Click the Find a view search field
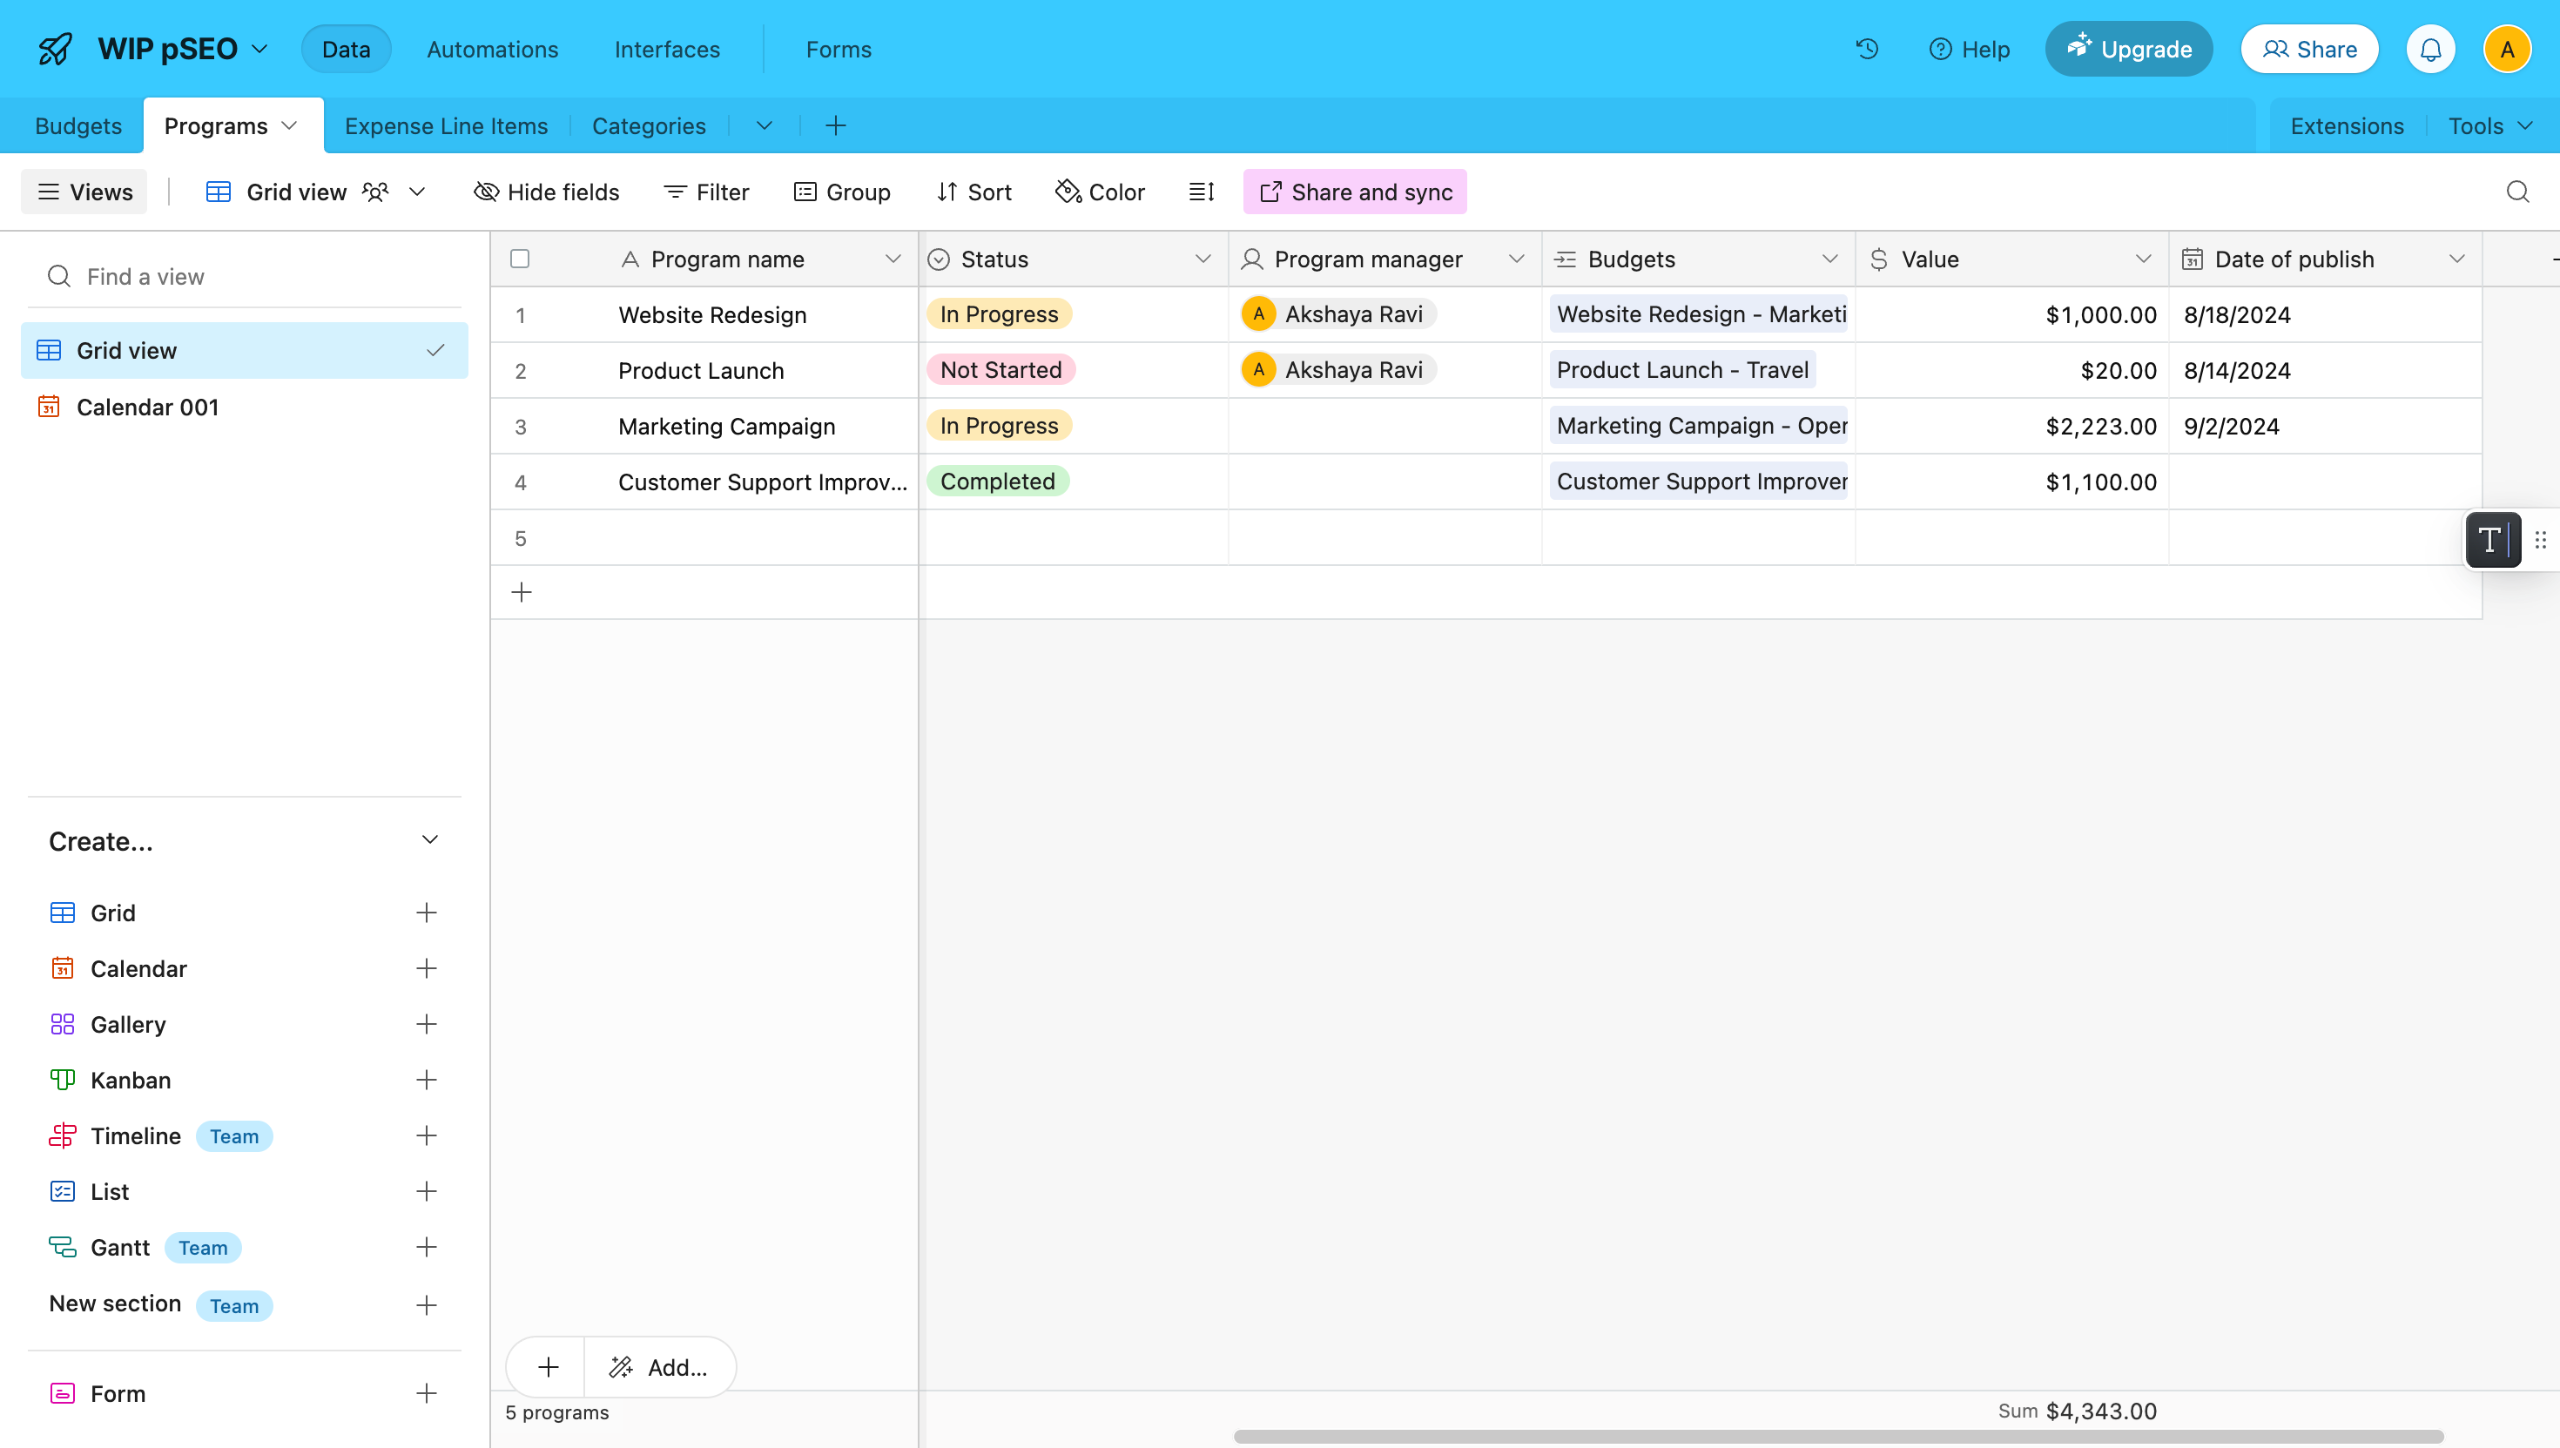 coord(245,276)
